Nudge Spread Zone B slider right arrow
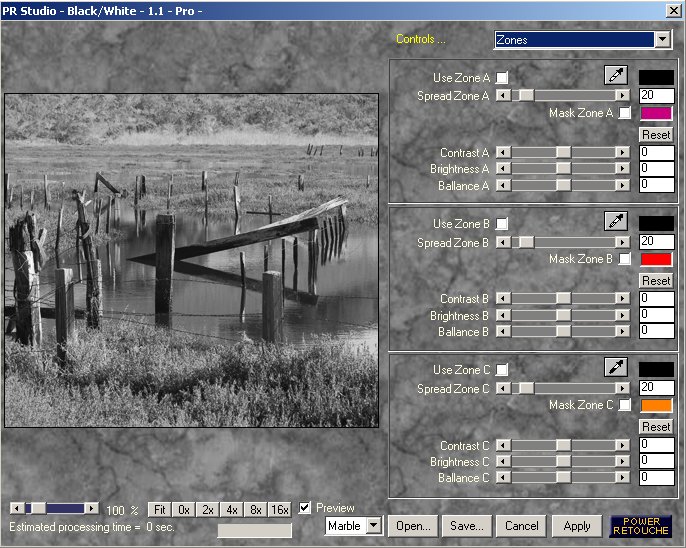This screenshot has width=686, height=548. [622, 242]
